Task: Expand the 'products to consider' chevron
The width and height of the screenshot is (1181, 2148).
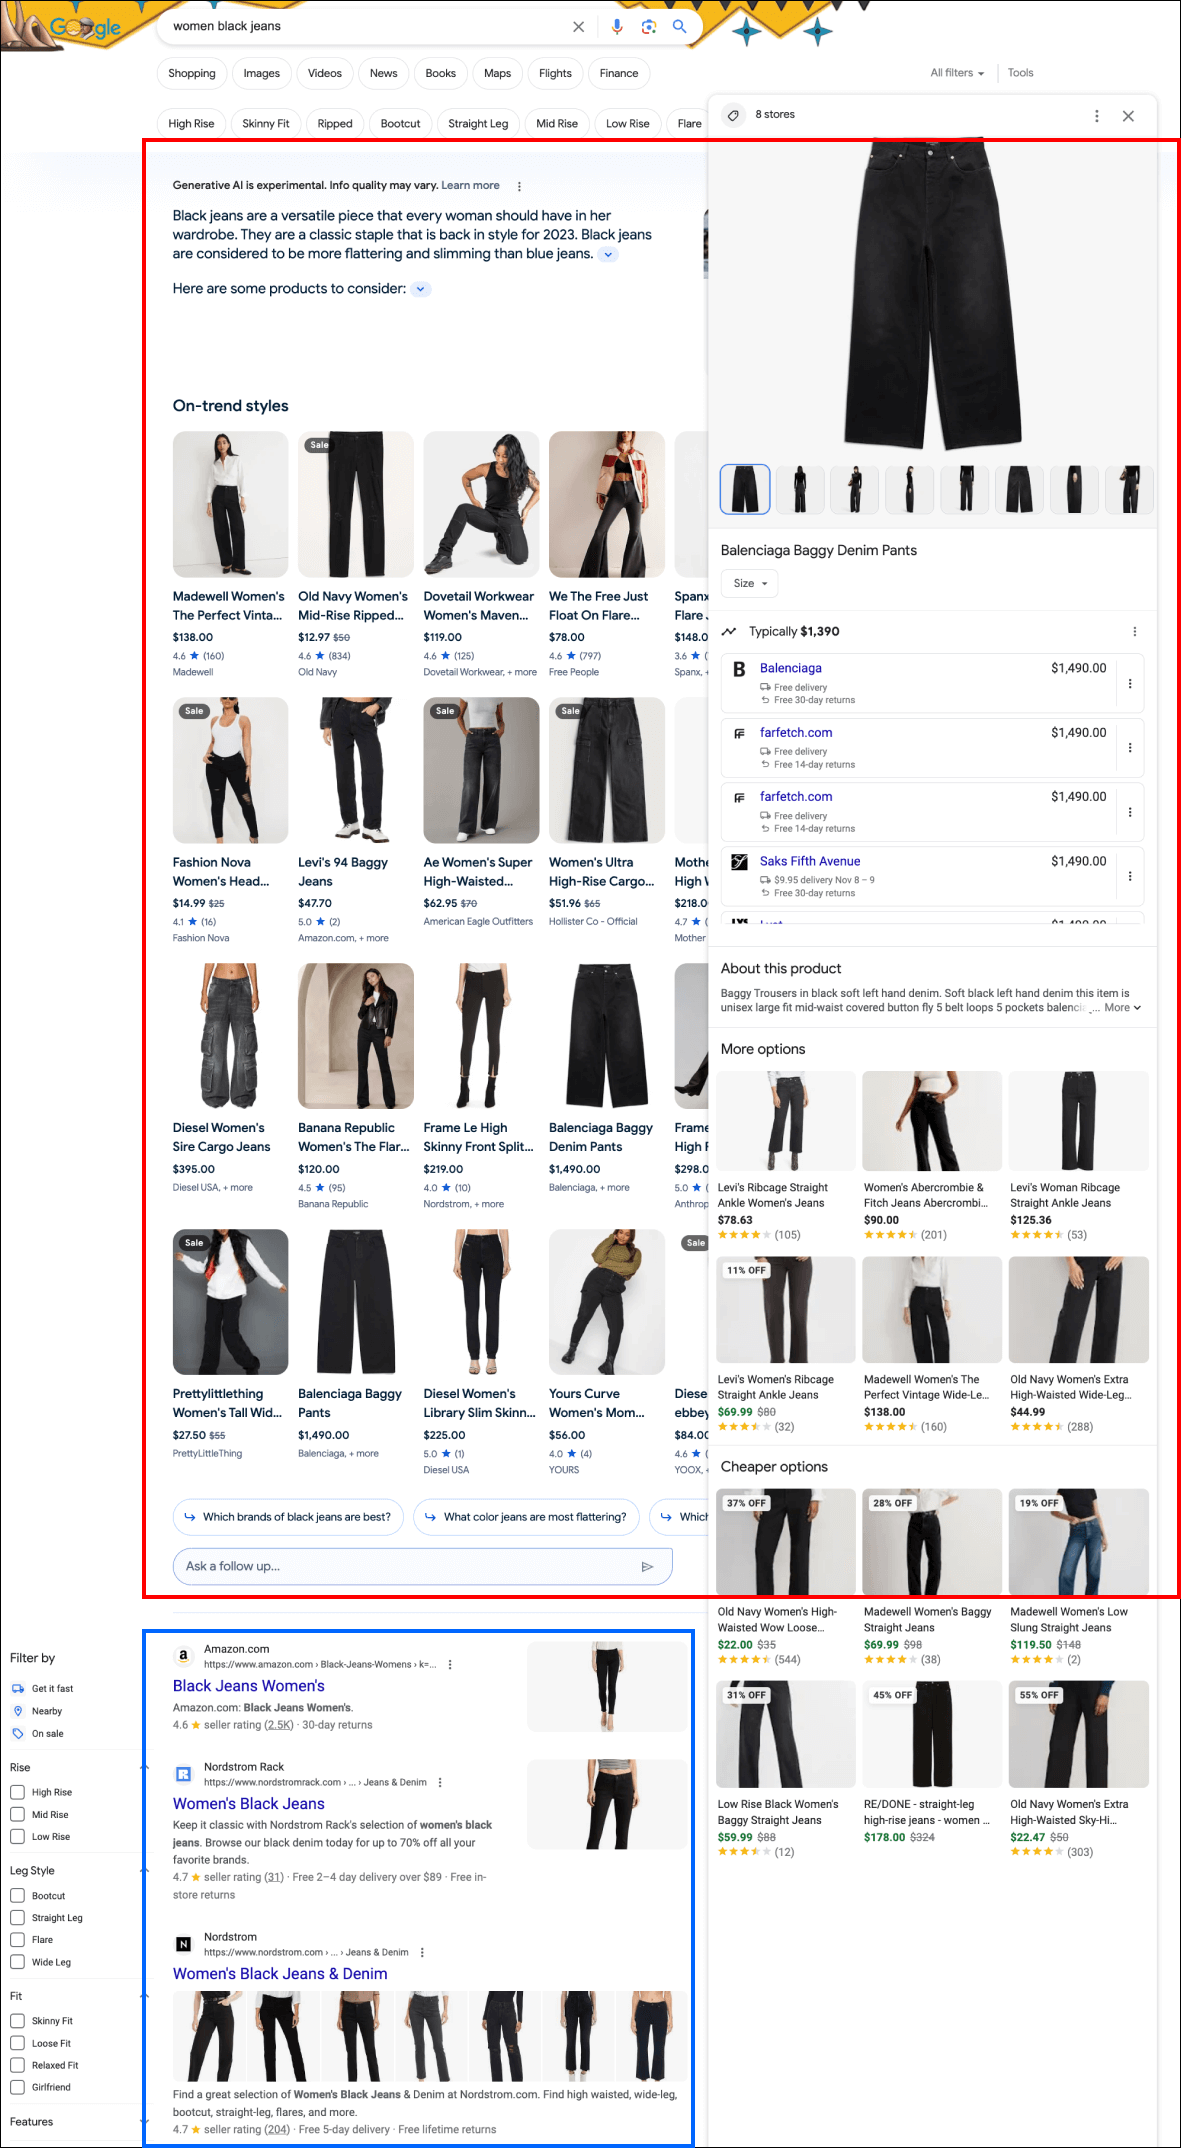Action: pyautogui.click(x=421, y=289)
